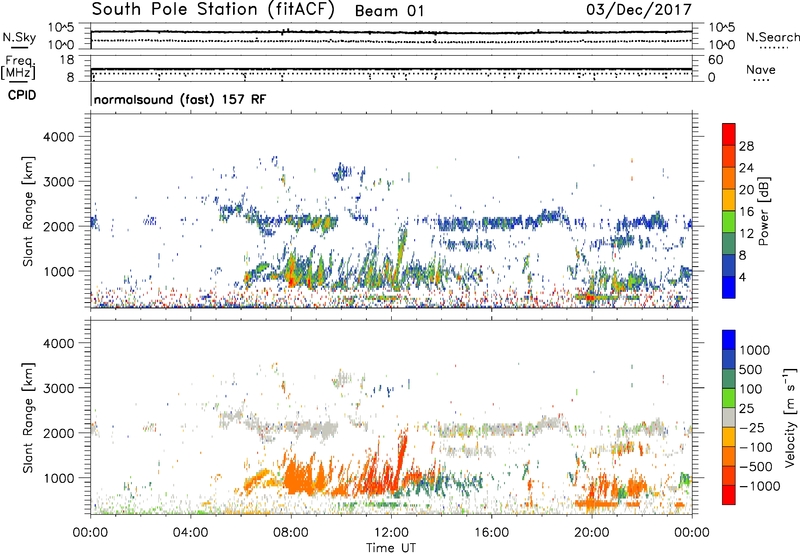This screenshot has height=554, width=800.
Task: Click the South Pole Station (fitACF) title
Action: [213, 10]
